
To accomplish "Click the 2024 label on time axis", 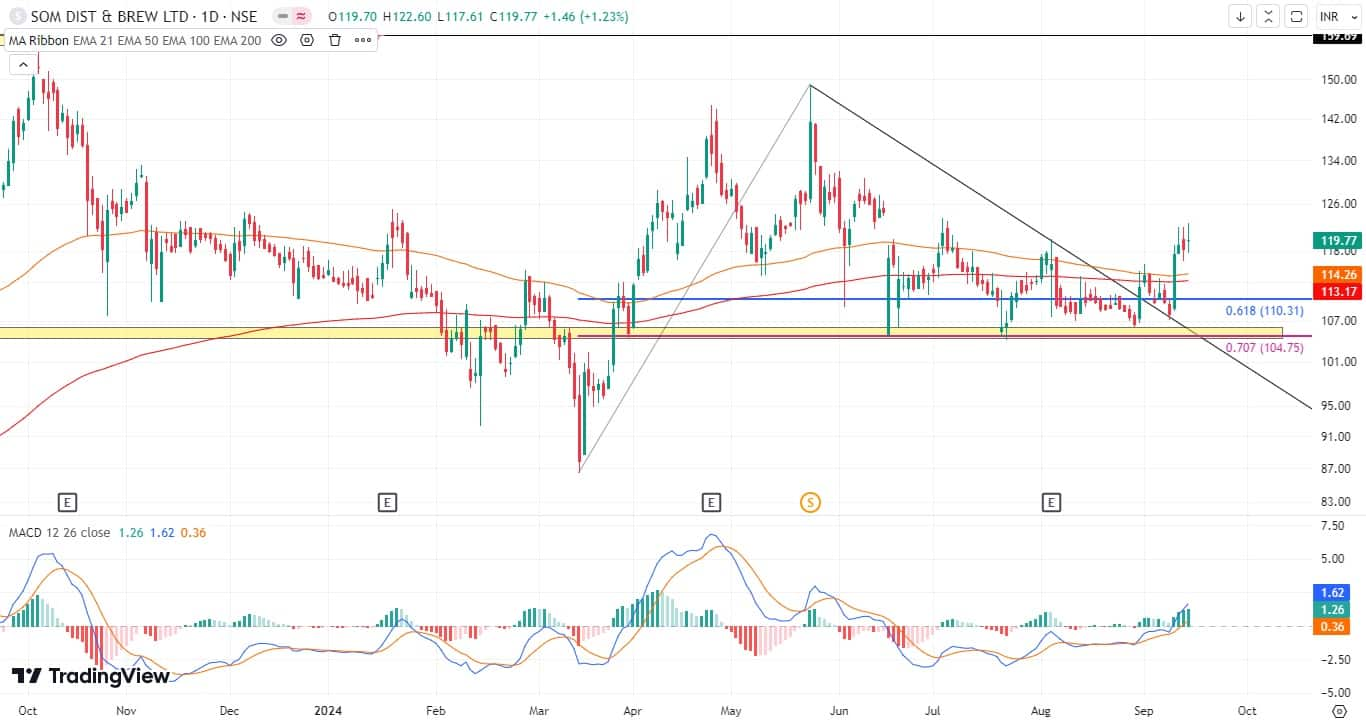I will (x=329, y=711).
